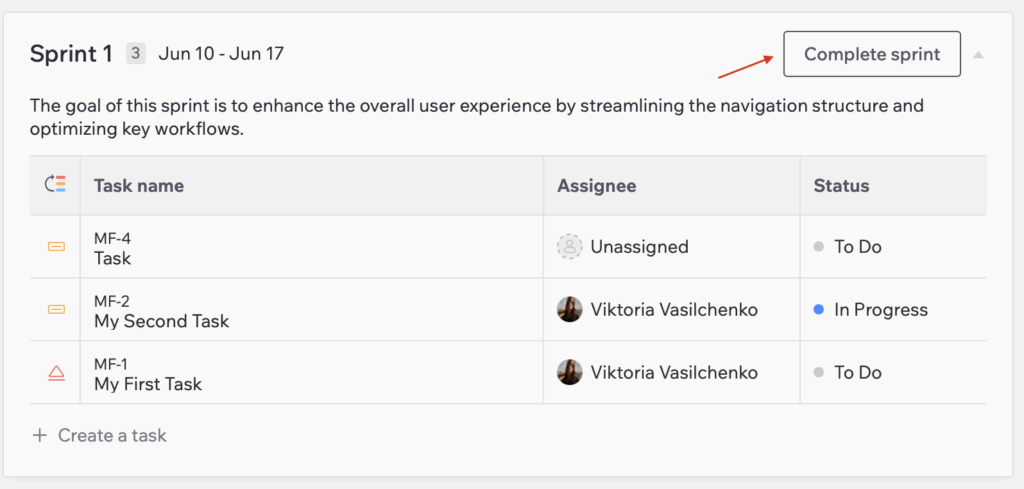Click the Complete sprint button
Screen dimensions: 1024x489
click(871, 54)
